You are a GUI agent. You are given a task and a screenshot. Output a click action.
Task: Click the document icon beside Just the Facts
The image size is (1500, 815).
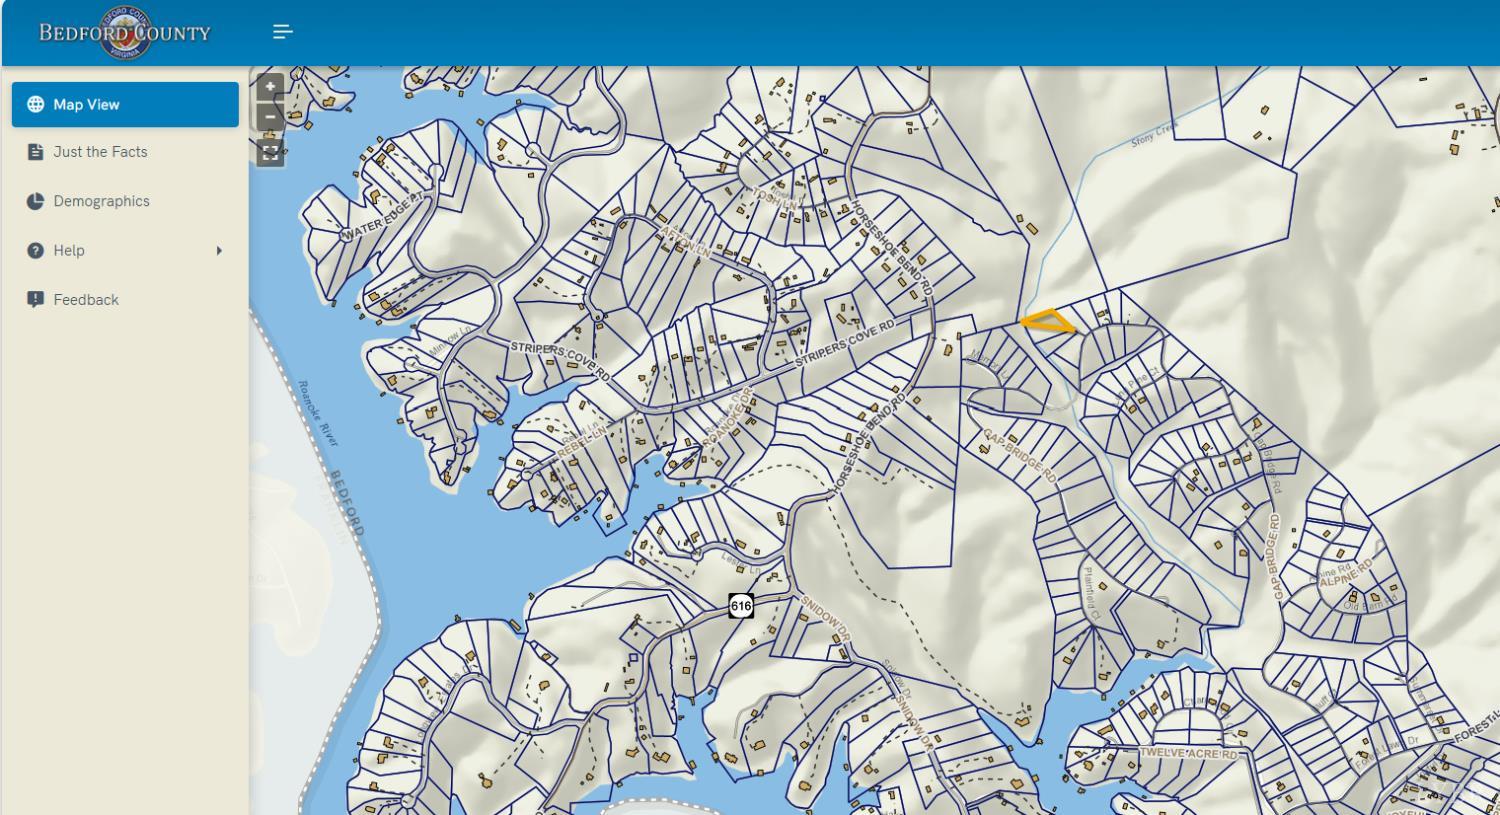[x=36, y=152]
